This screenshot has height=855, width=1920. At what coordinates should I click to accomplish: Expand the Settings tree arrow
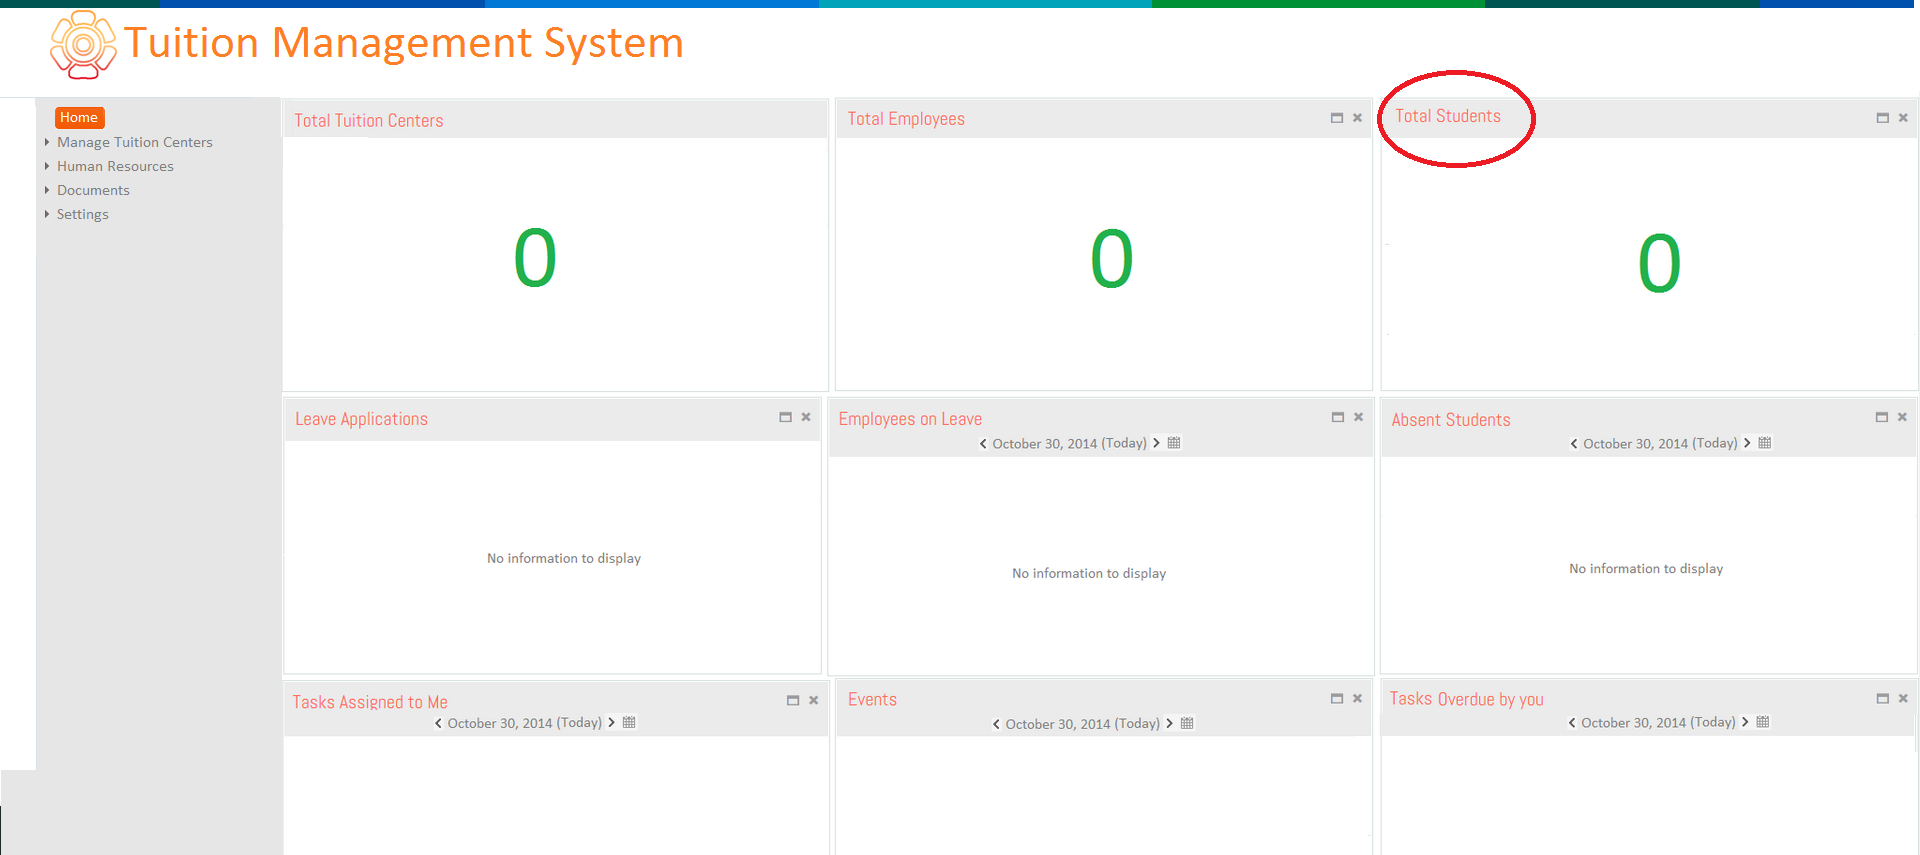[x=47, y=214]
